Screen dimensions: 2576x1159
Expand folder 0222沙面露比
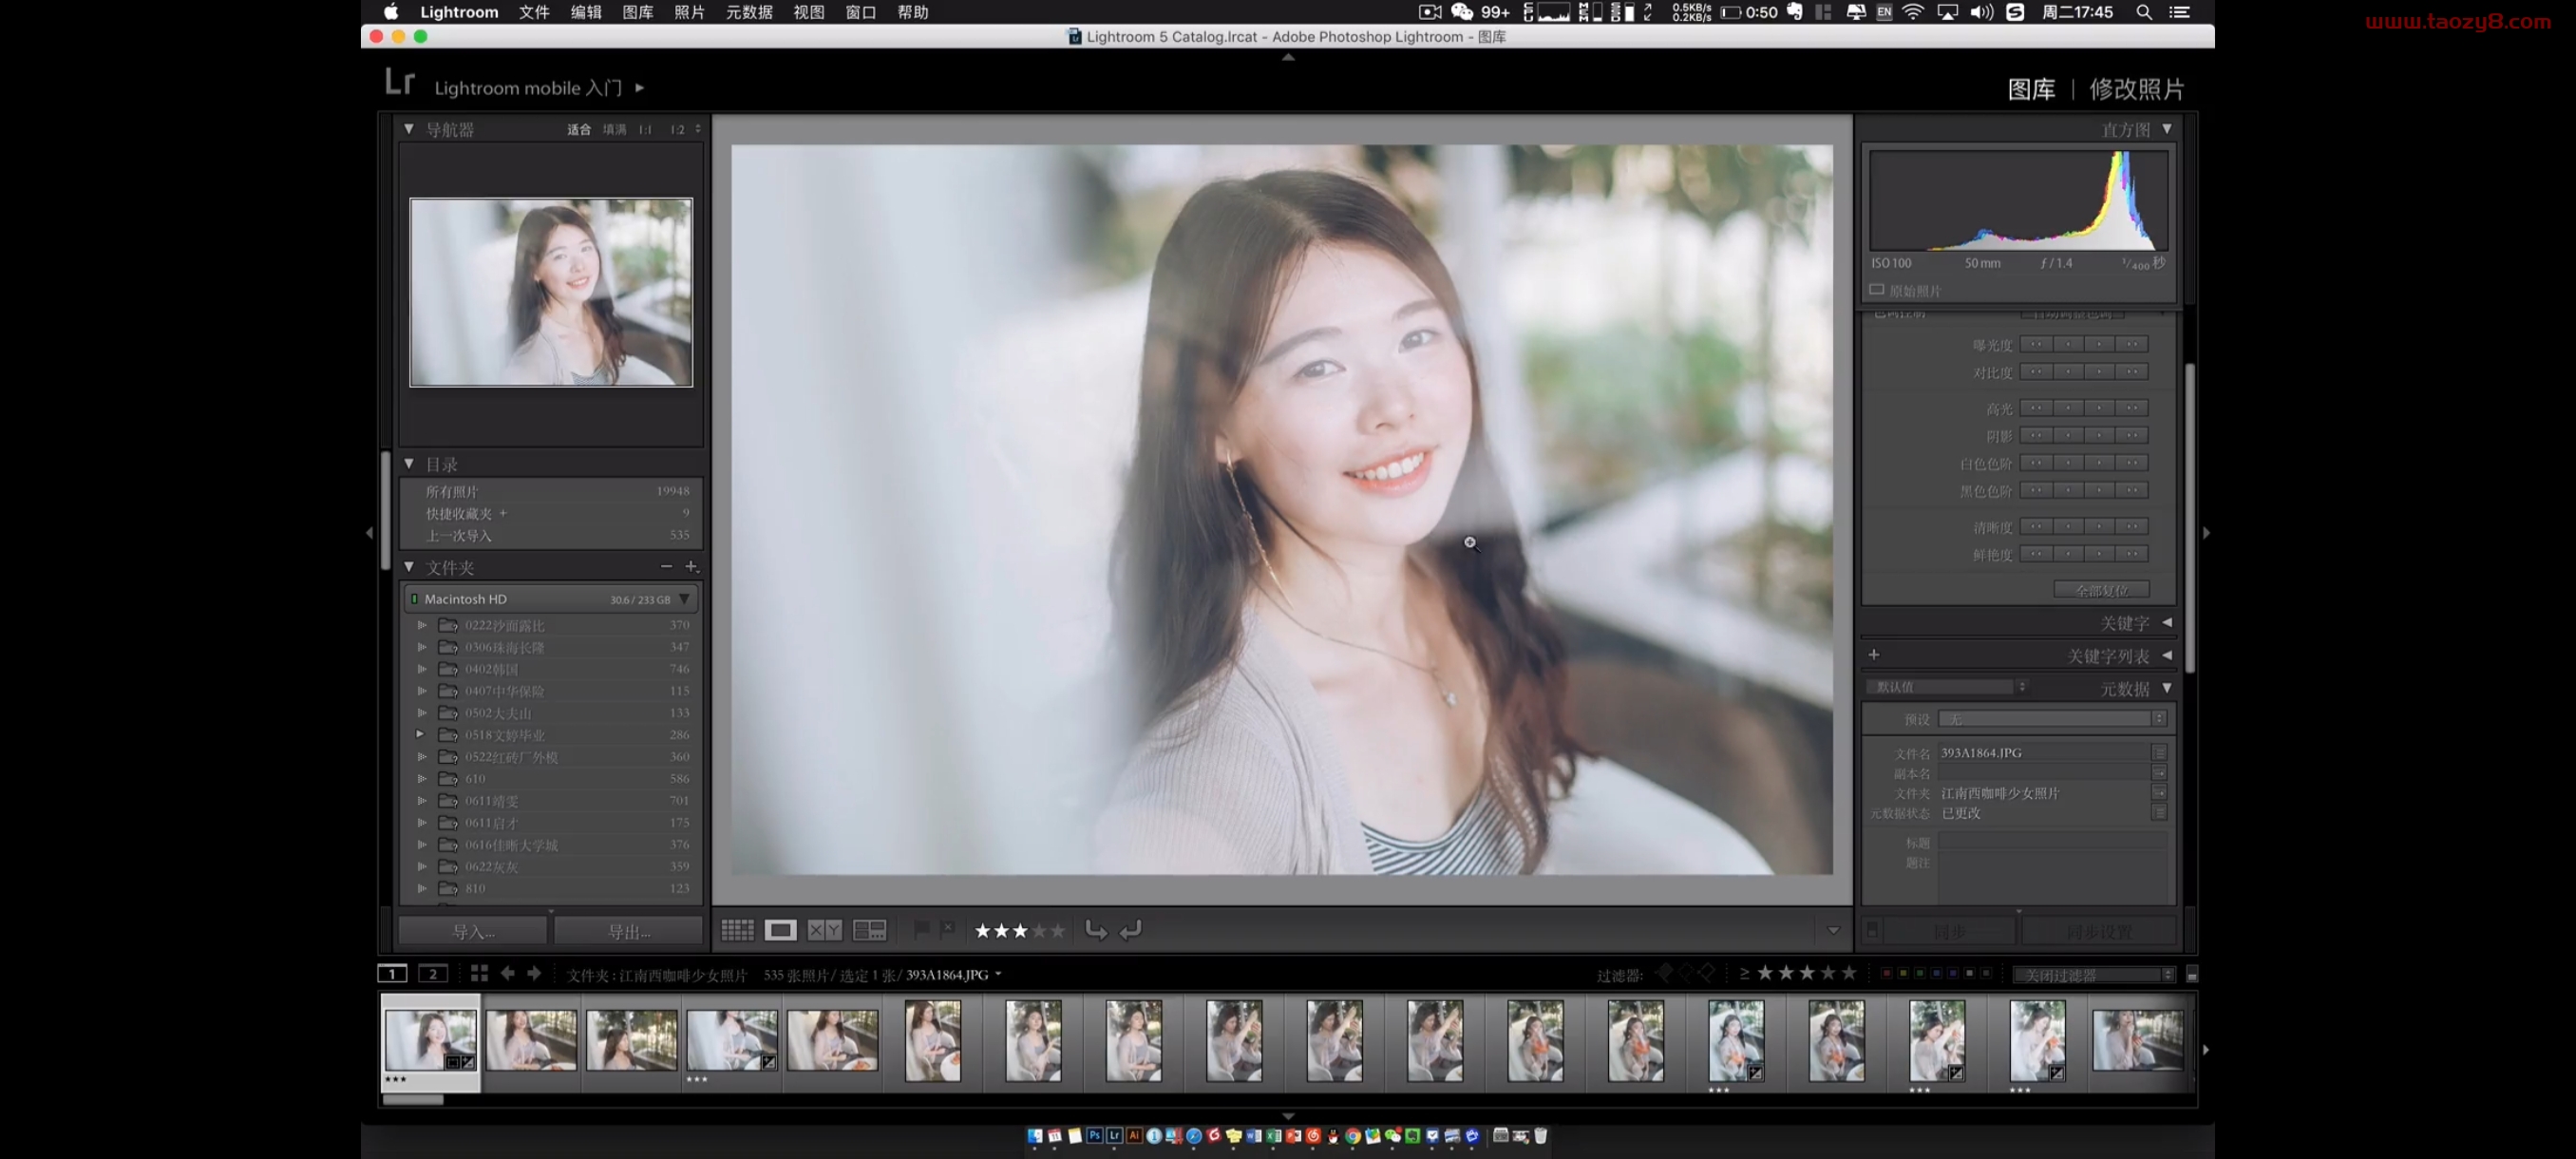point(422,625)
